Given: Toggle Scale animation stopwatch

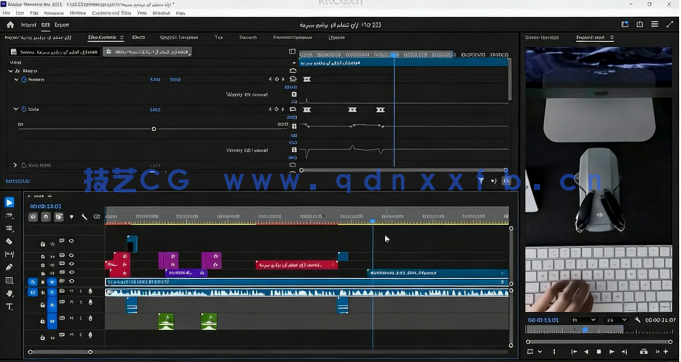Looking at the screenshot, I should tap(24, 109).
